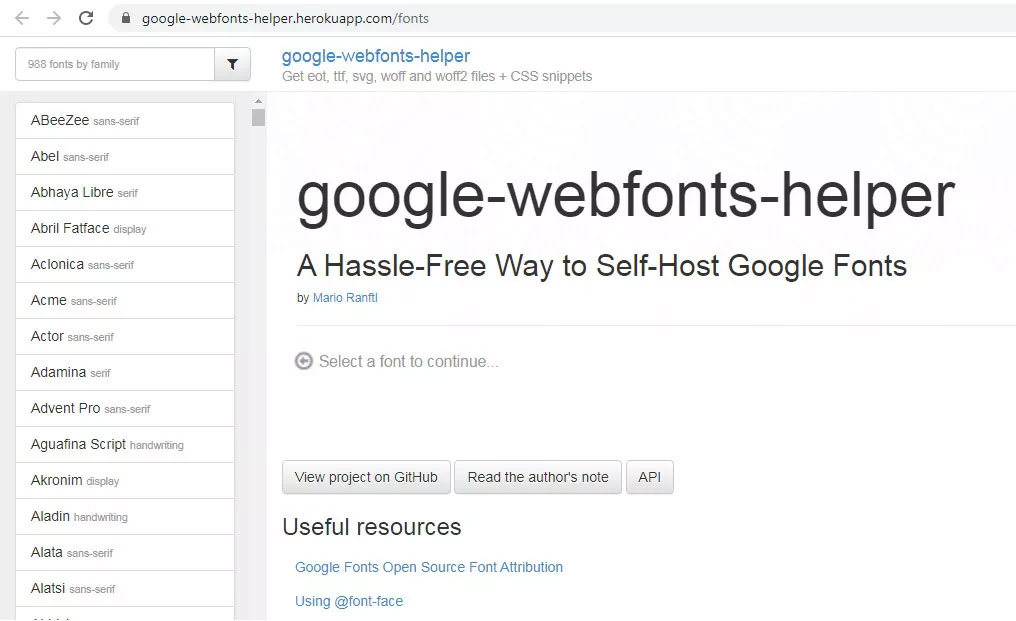Open Google Fonts Open Source Font Attribution
The image size is (1016, 621).
tap(429, 567)
